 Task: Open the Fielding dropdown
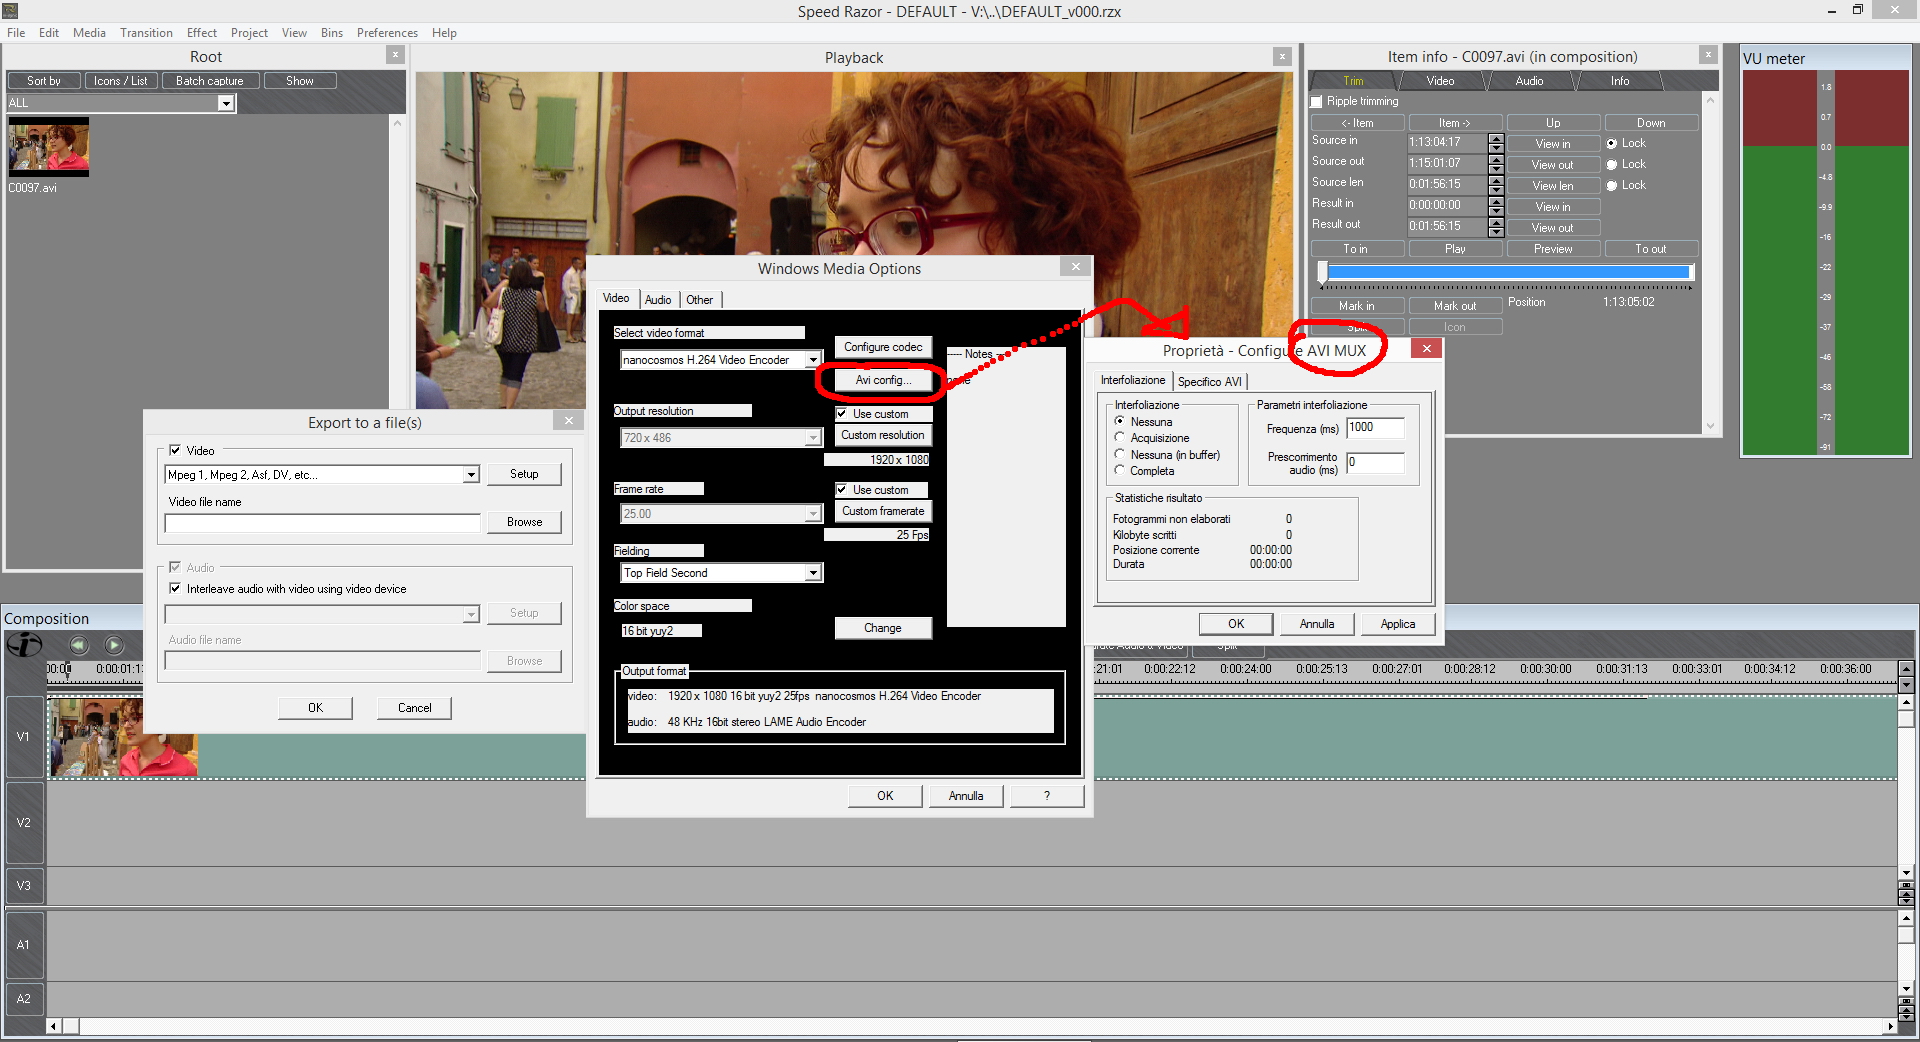[813, 573]
